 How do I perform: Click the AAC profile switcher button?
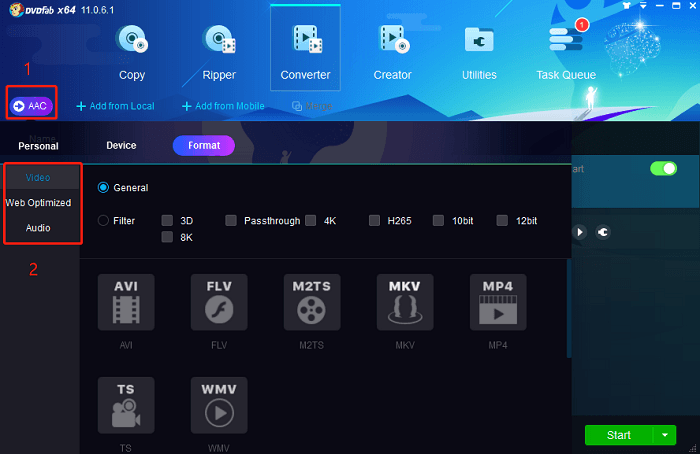(x=31, y=106)
